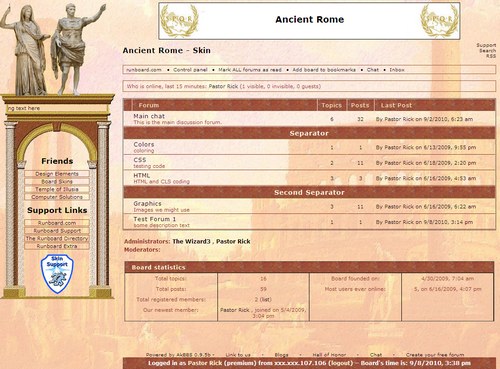500x369 pixels.
Task: Open the Main chat forum
Action: pyautogui.click(x=149, y=116)
